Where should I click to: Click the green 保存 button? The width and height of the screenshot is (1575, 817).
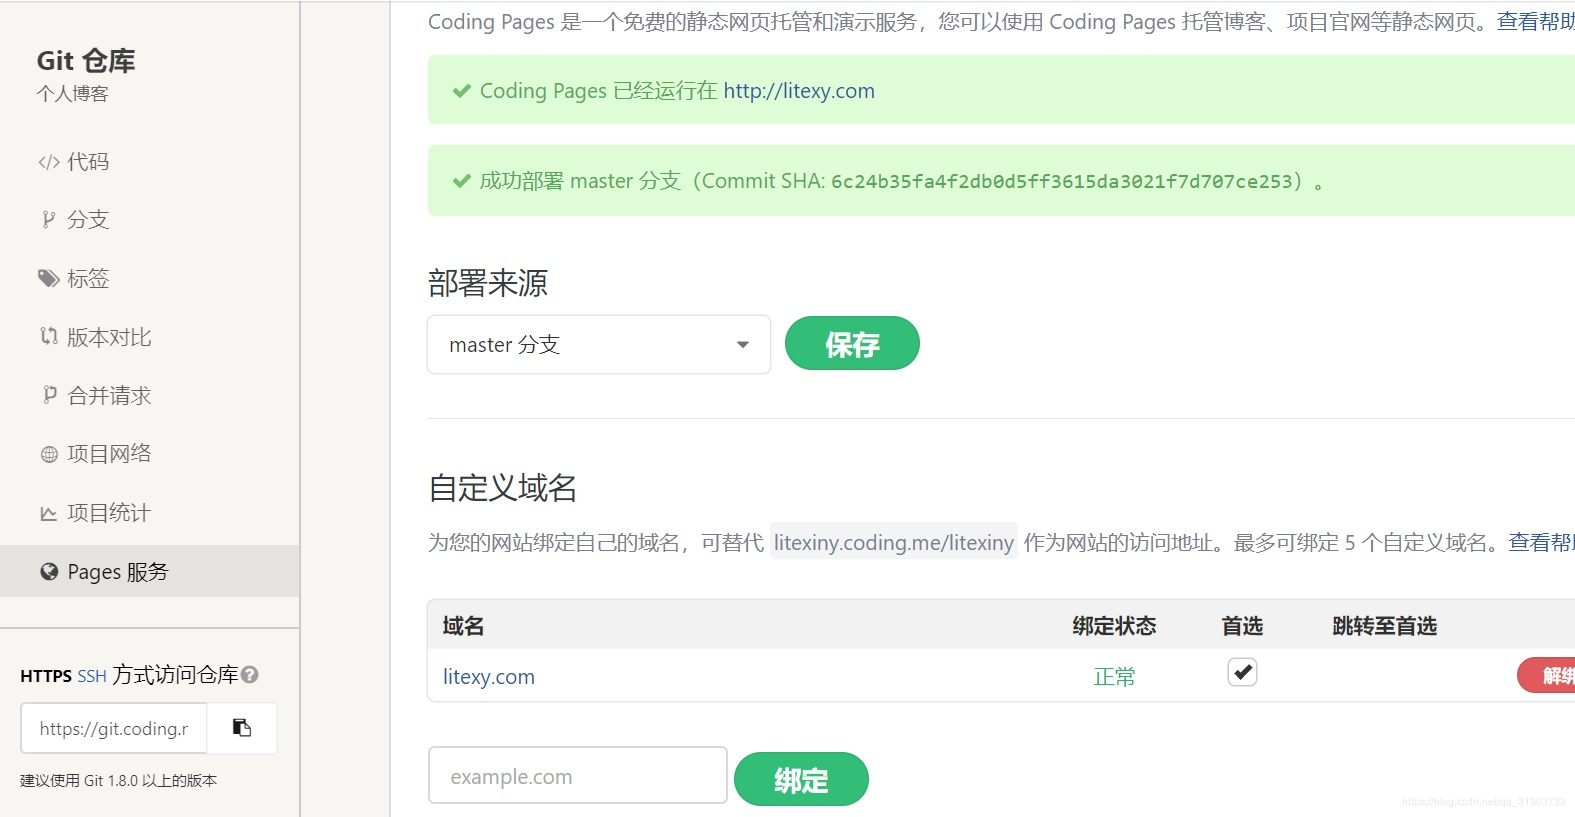852,344
